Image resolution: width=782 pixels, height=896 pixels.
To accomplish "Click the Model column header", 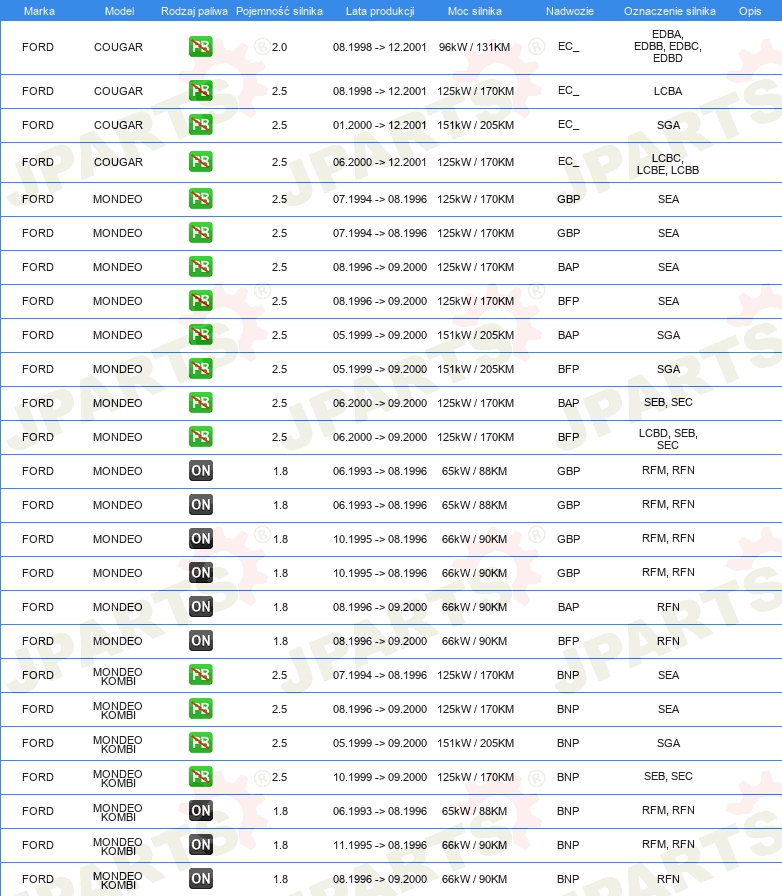I will click(119, 11).
